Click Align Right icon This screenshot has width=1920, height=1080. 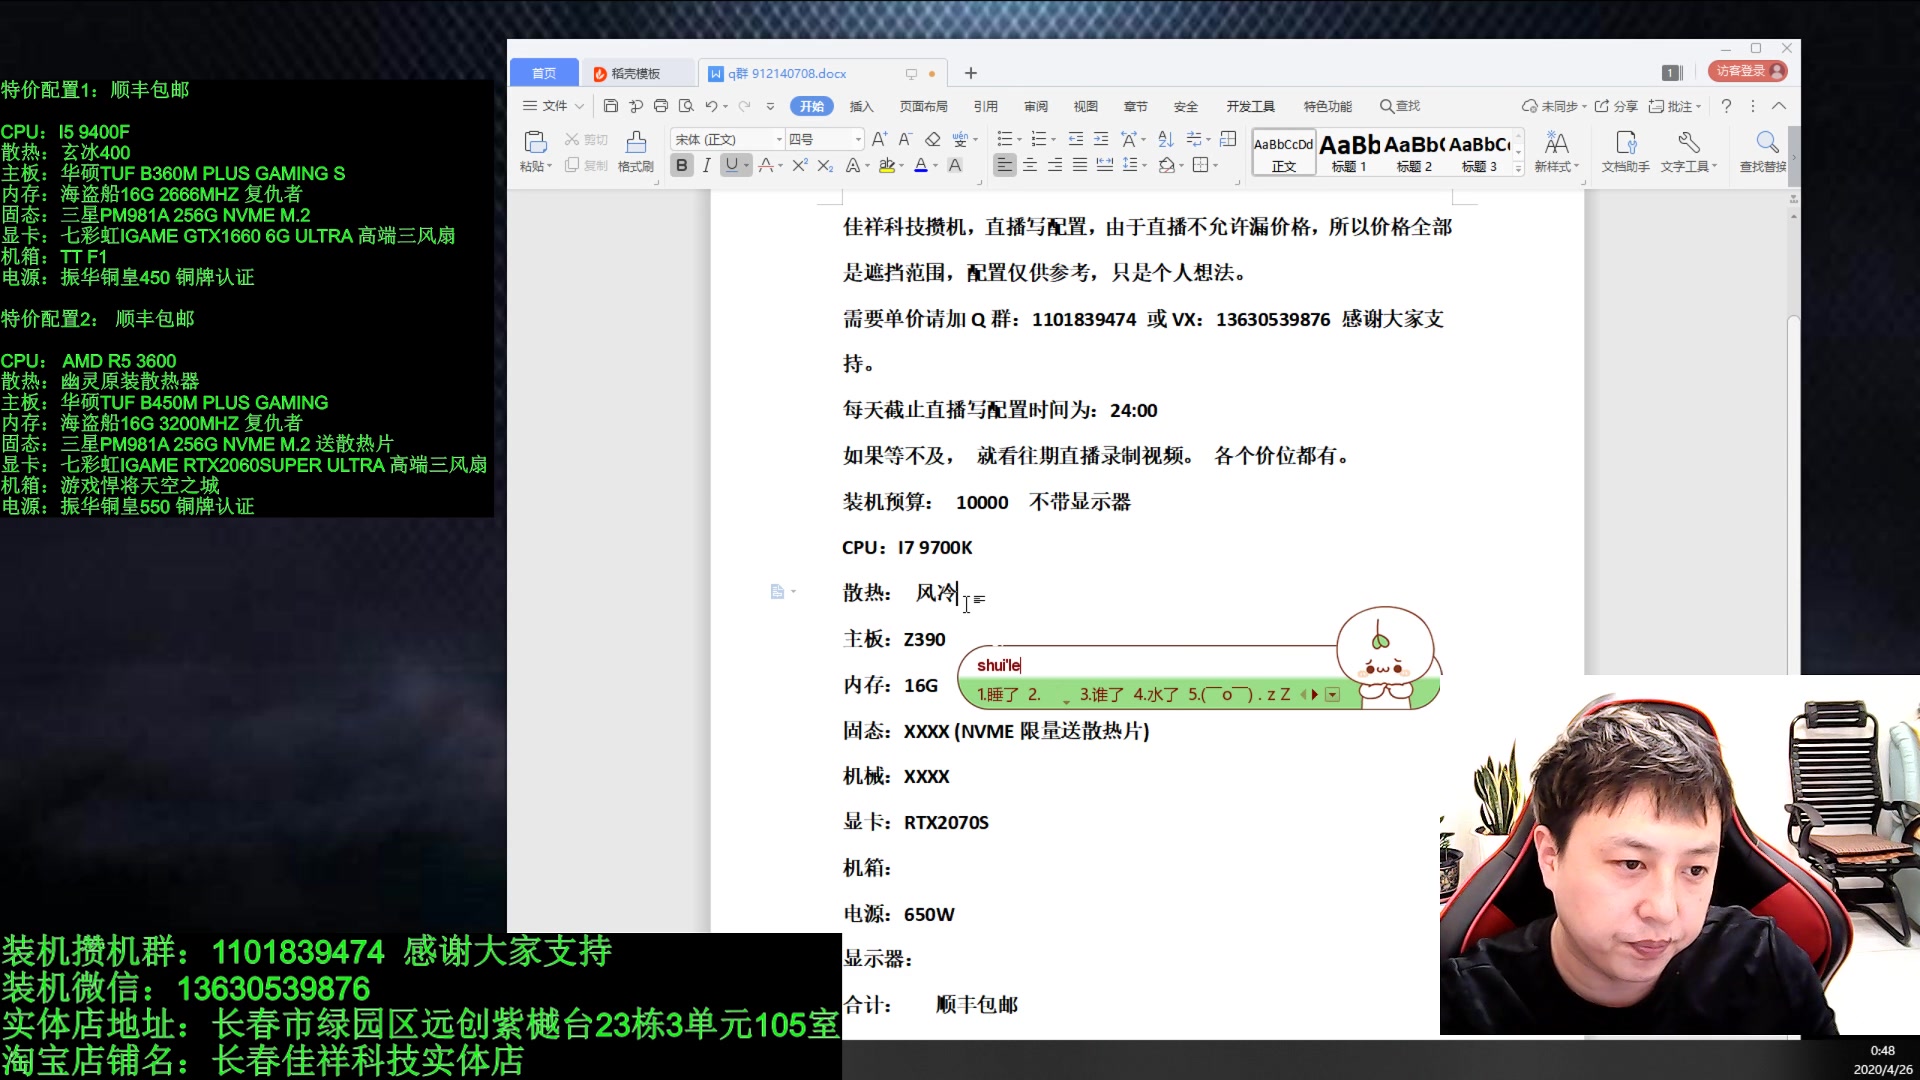pos(1055,165)
